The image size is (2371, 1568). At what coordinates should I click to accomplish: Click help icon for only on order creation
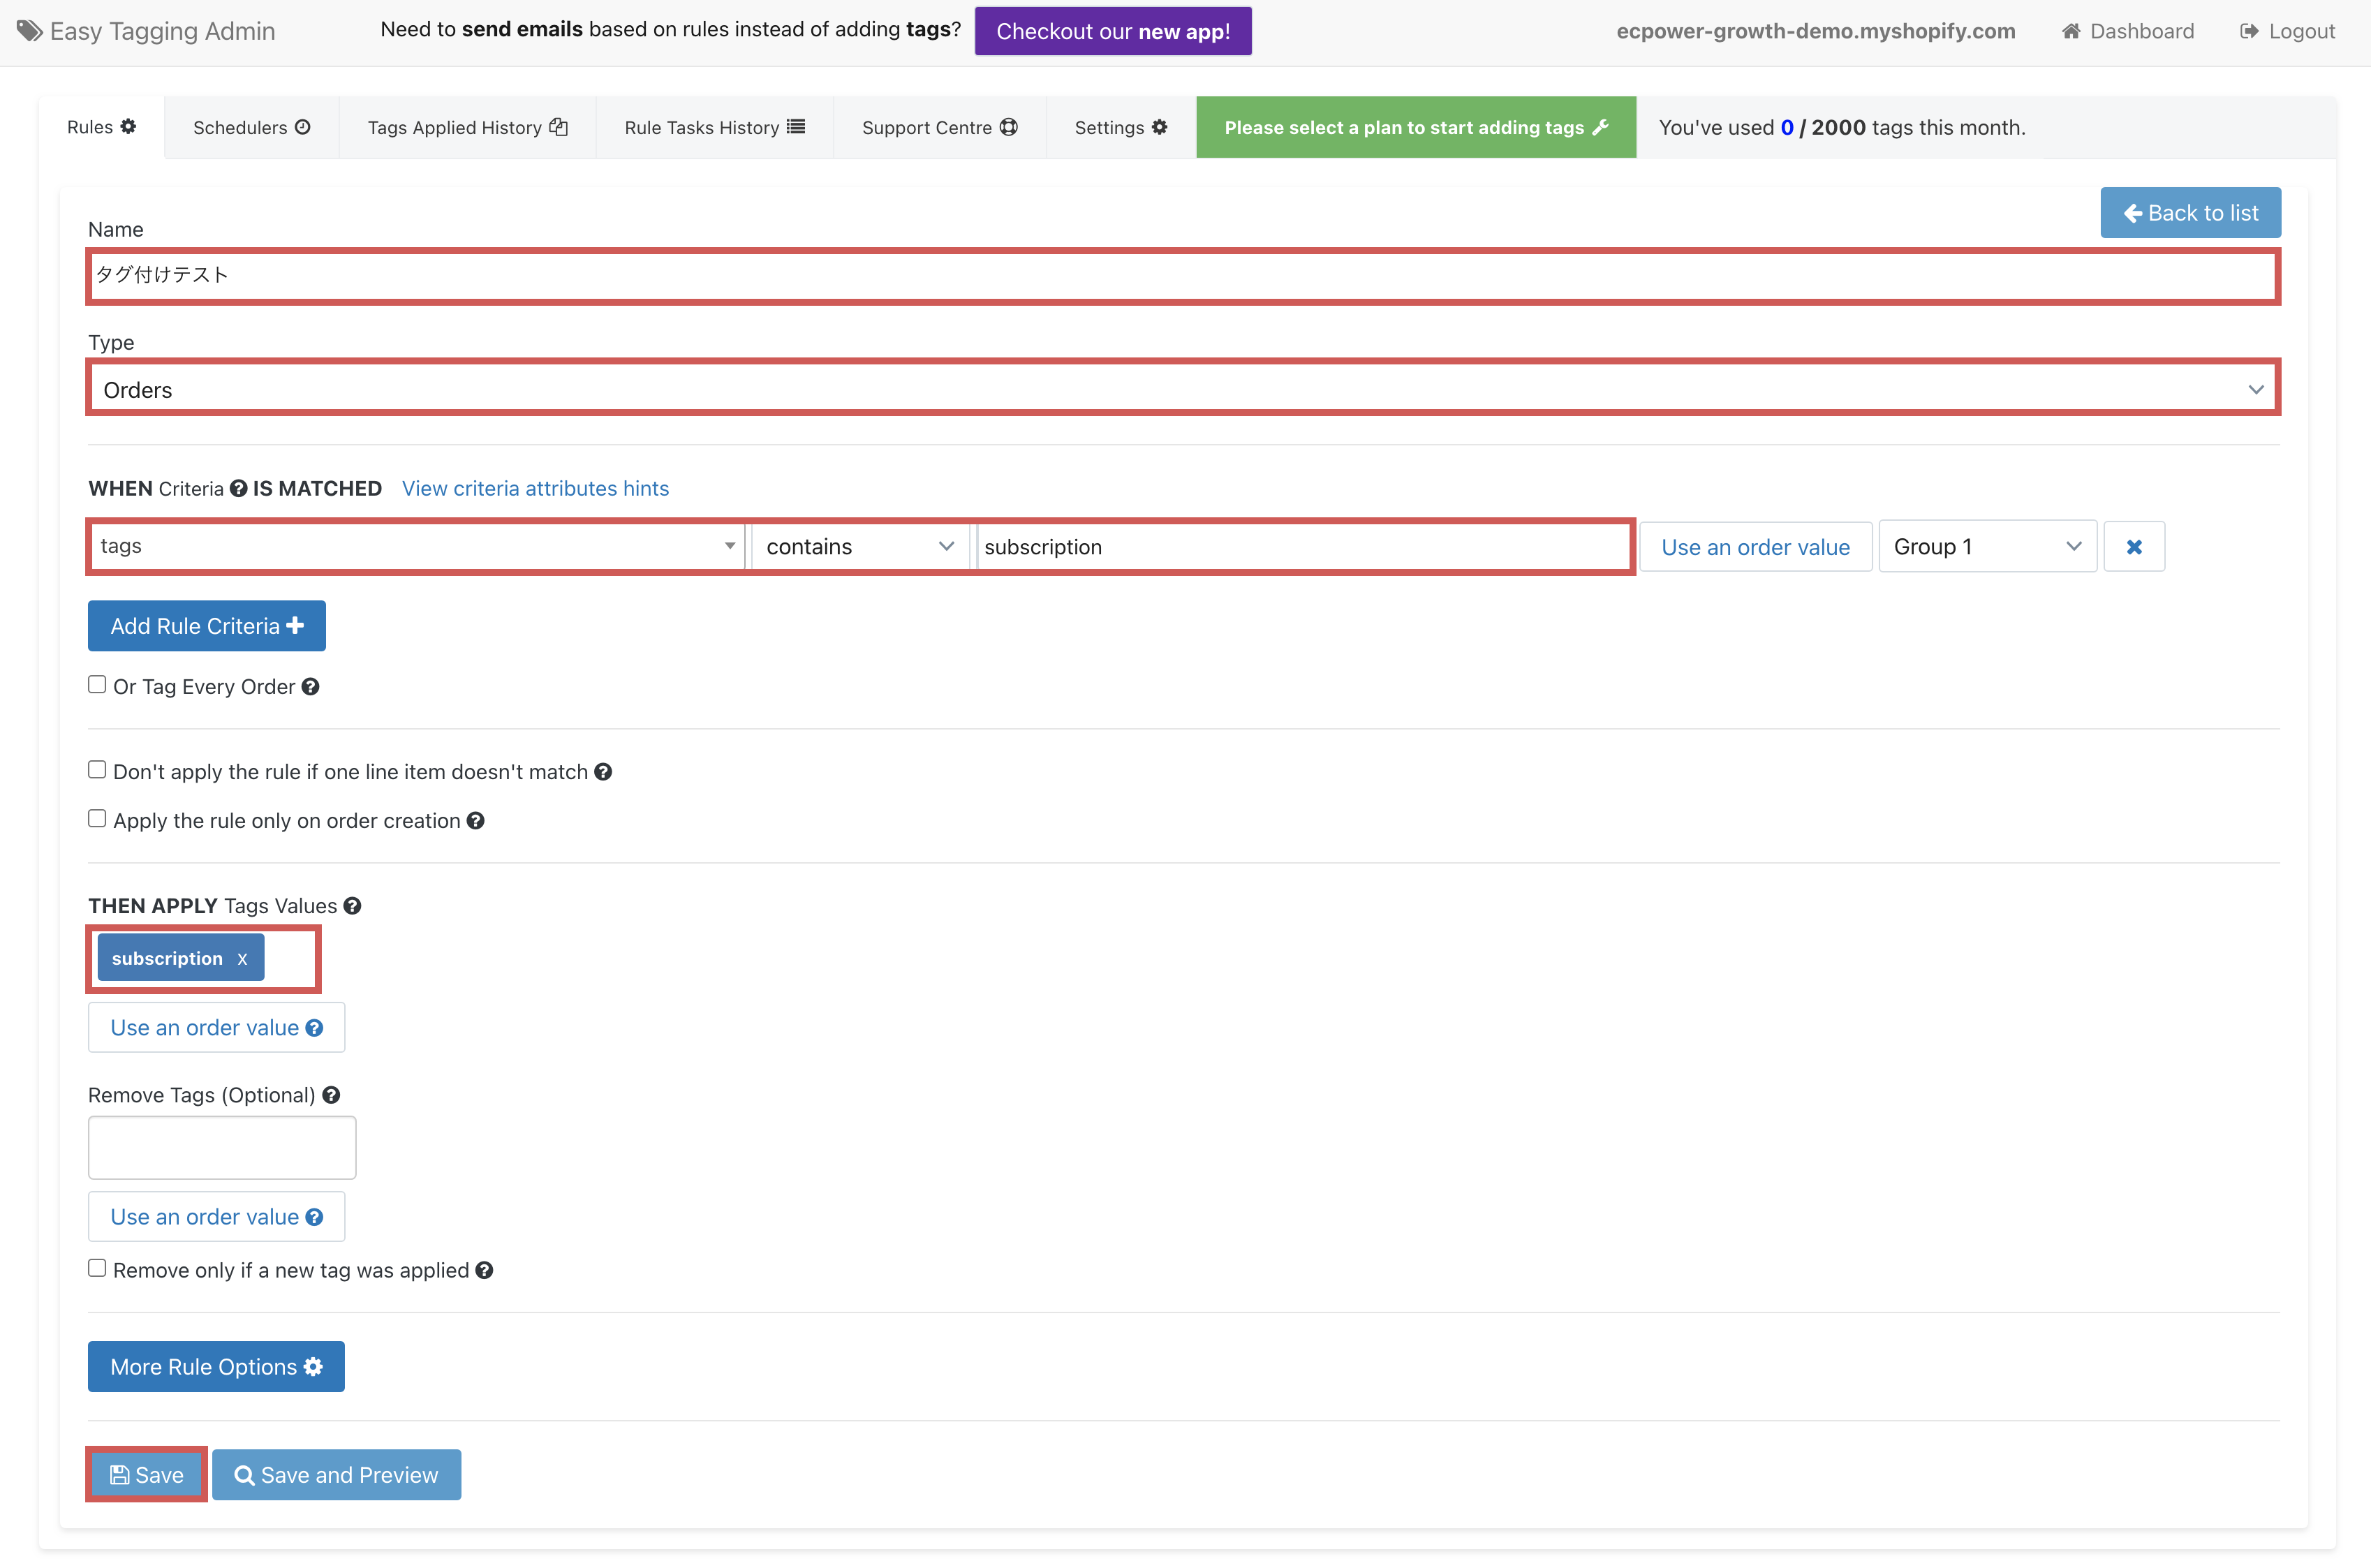(x=476, y=820)
